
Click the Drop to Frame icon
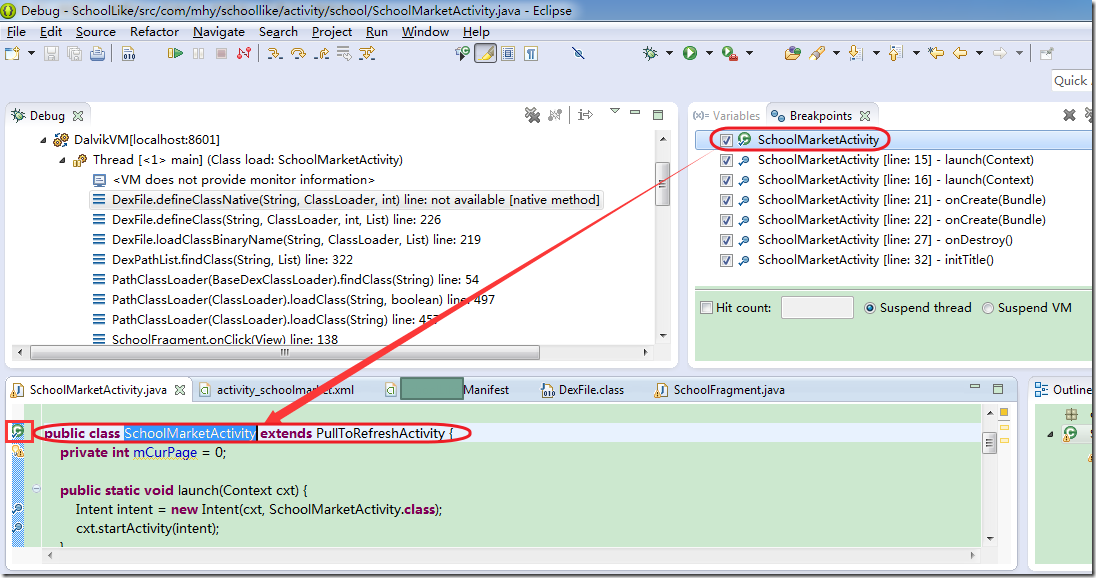pyautogui.click(x=344, y=53)
